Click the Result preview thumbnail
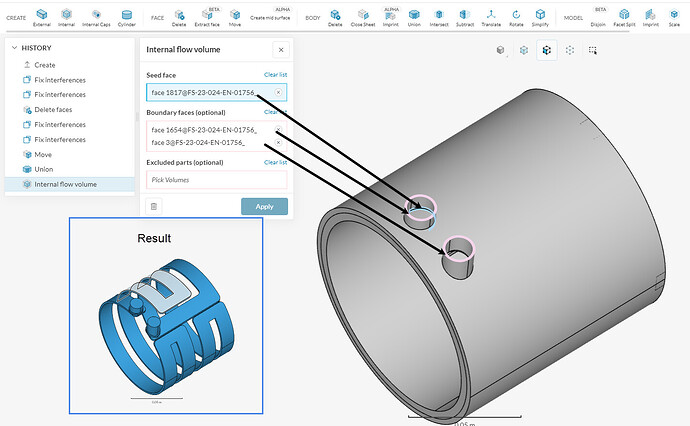 click(166, 316)
